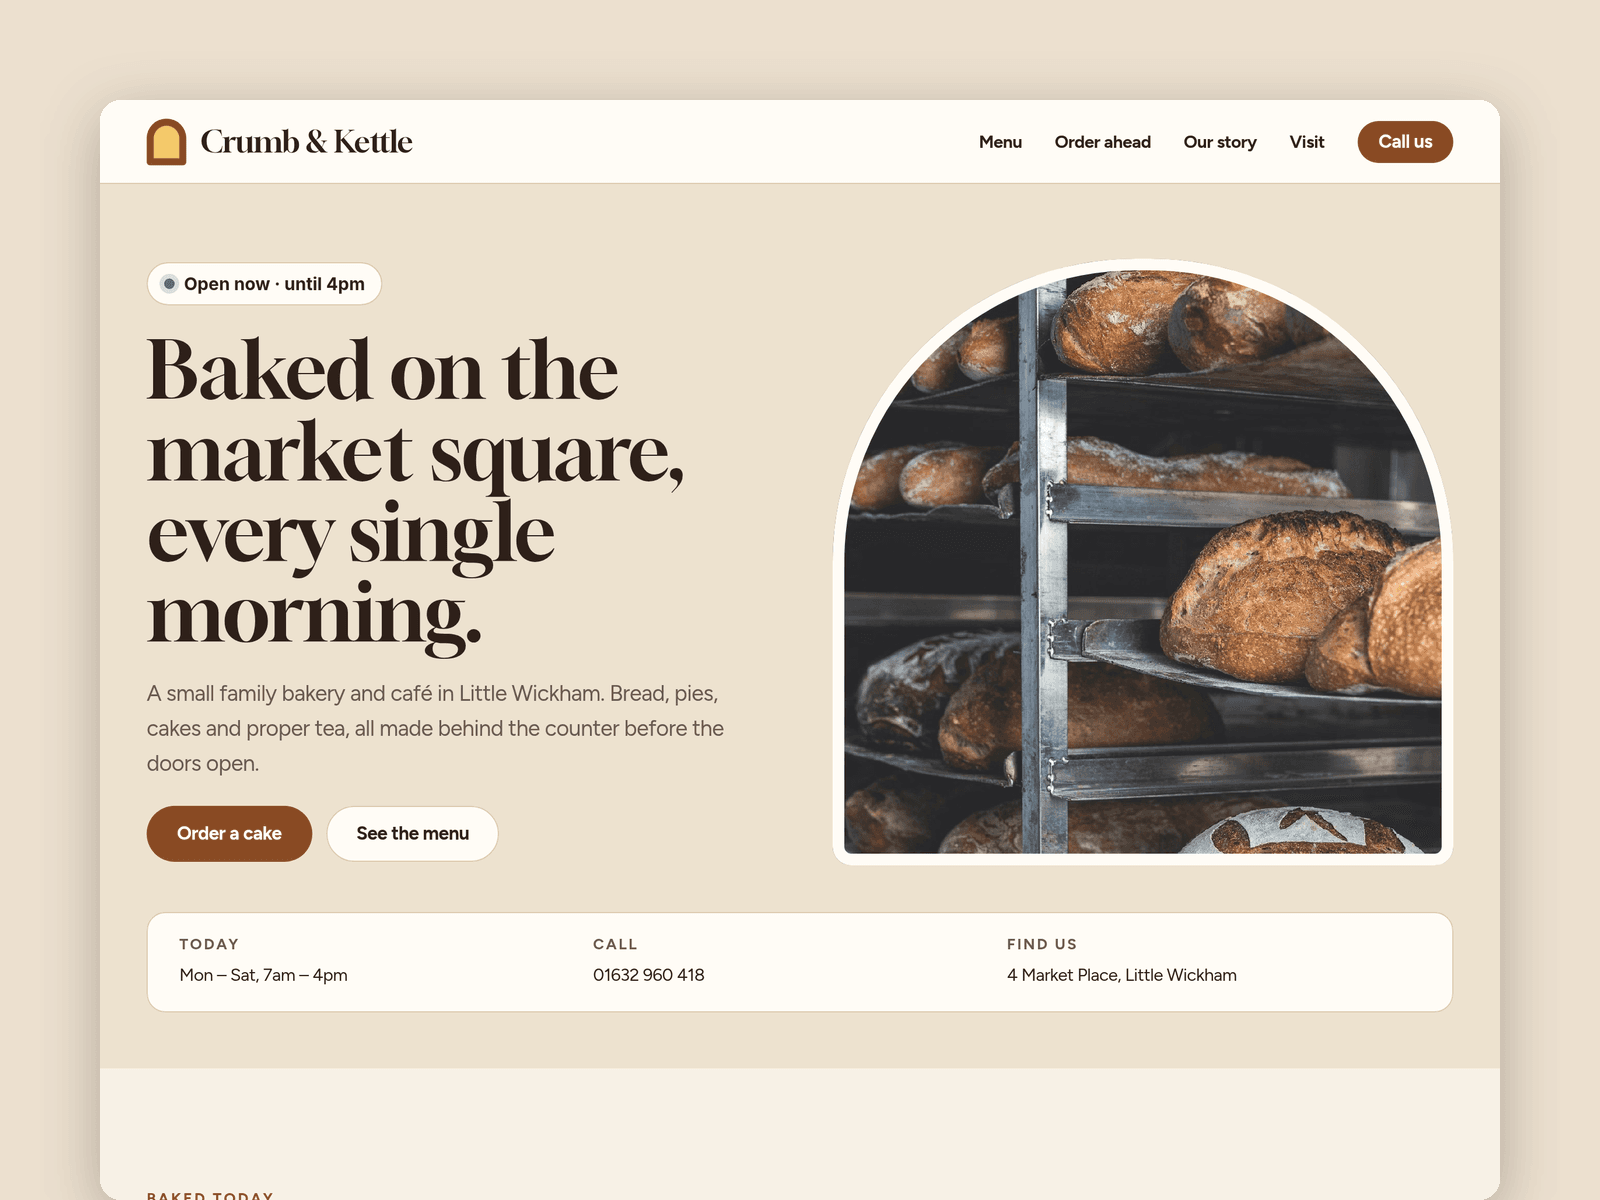This screenshot has height=1200, width=1600.
Task: Click the FIND US heading
Action: point(1042,944)
